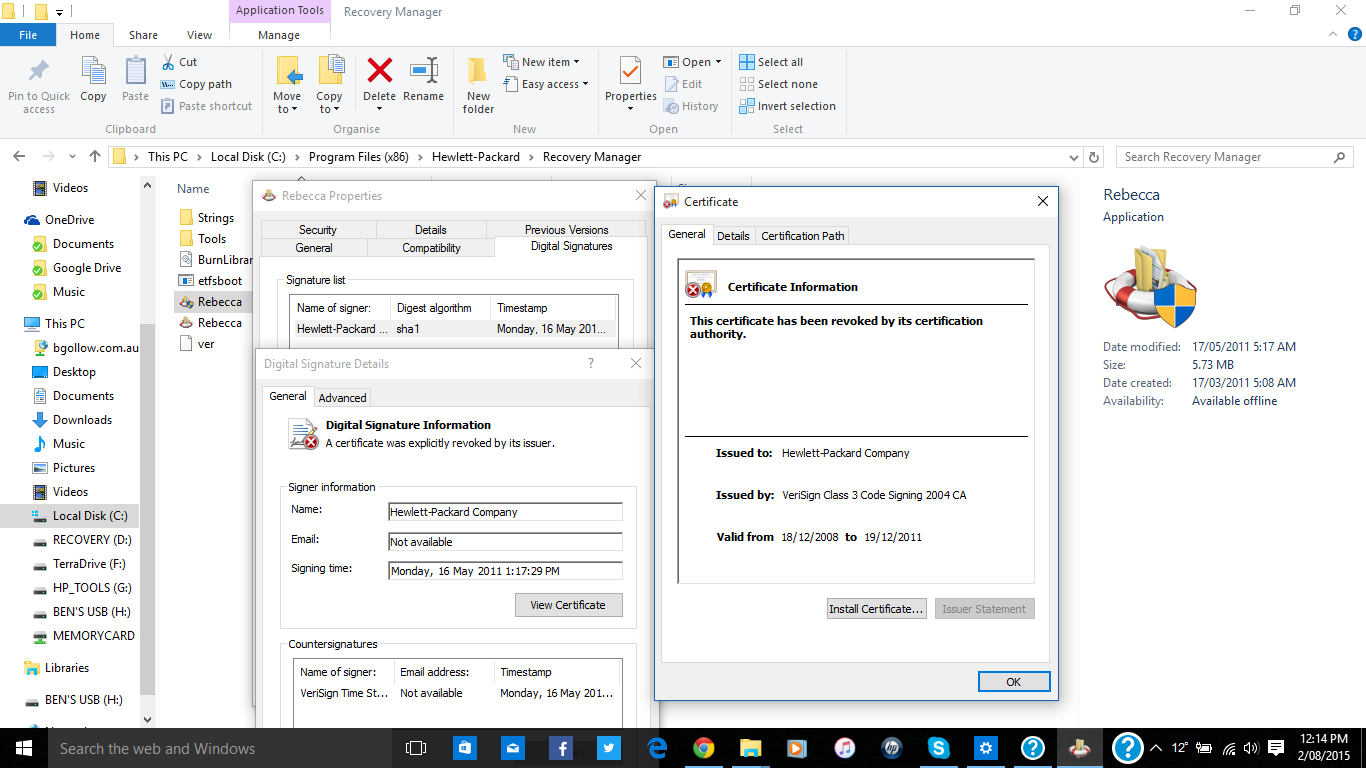Select the etfsboot file

coord(220,281)
